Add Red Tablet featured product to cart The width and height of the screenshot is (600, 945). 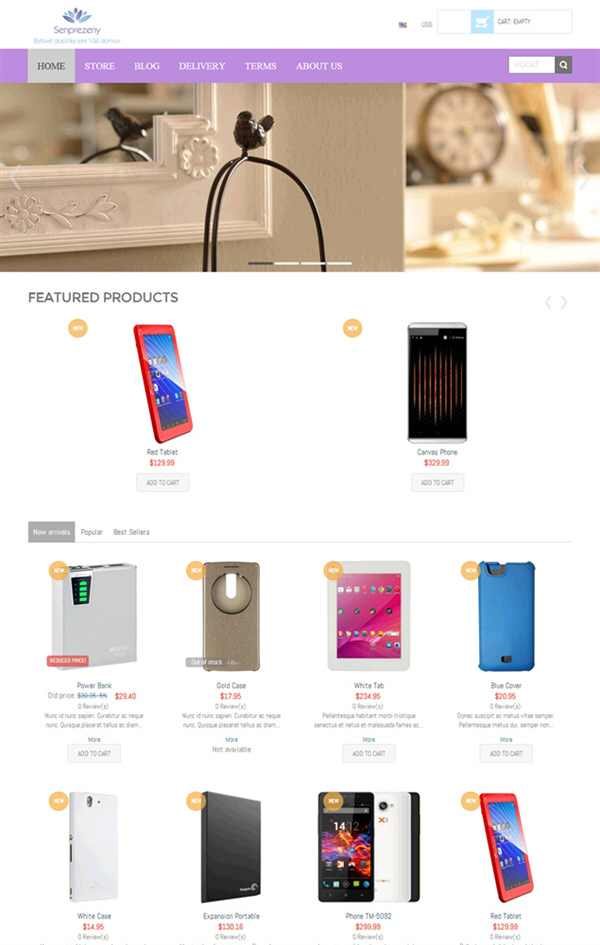[x=163, y=483]
